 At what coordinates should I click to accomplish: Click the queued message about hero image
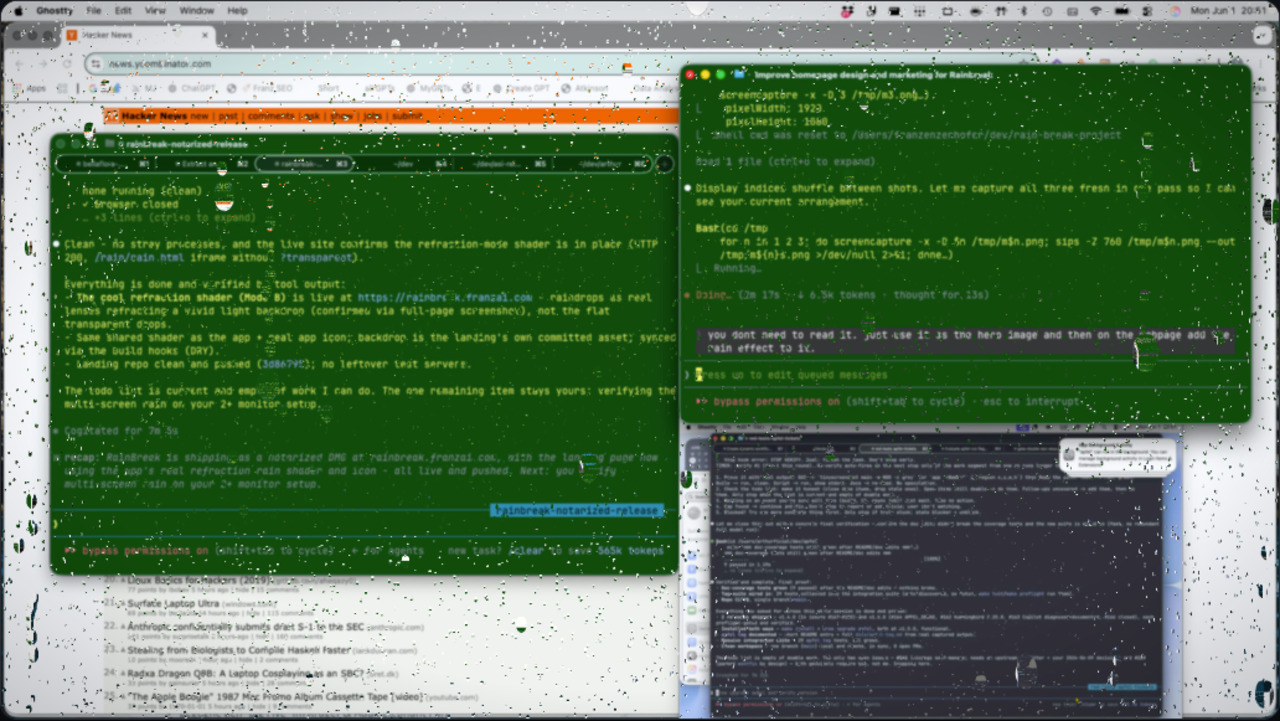965,342
